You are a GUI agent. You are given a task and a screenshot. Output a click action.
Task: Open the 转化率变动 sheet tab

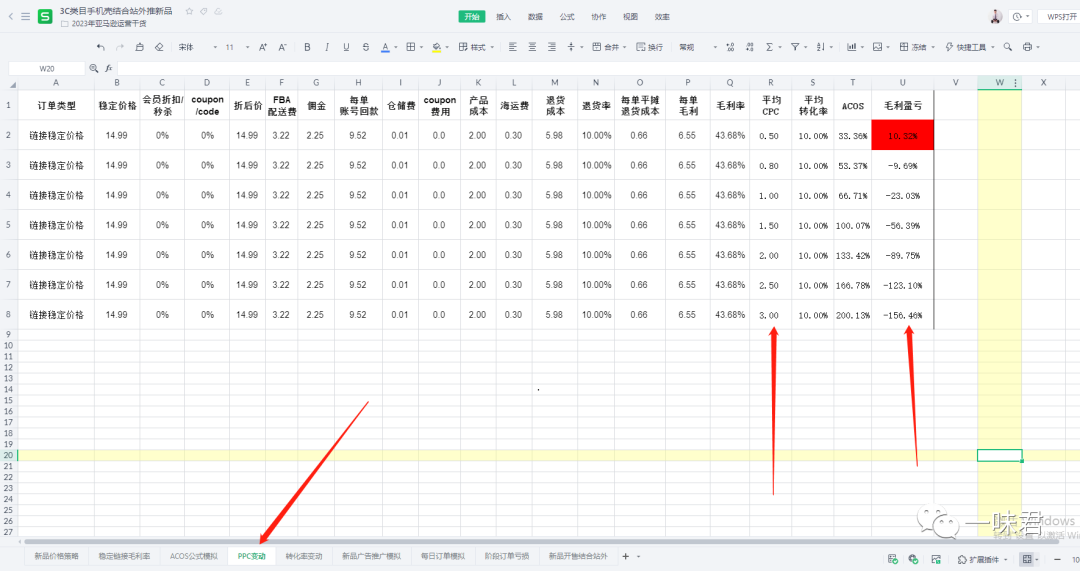[303, 556]
